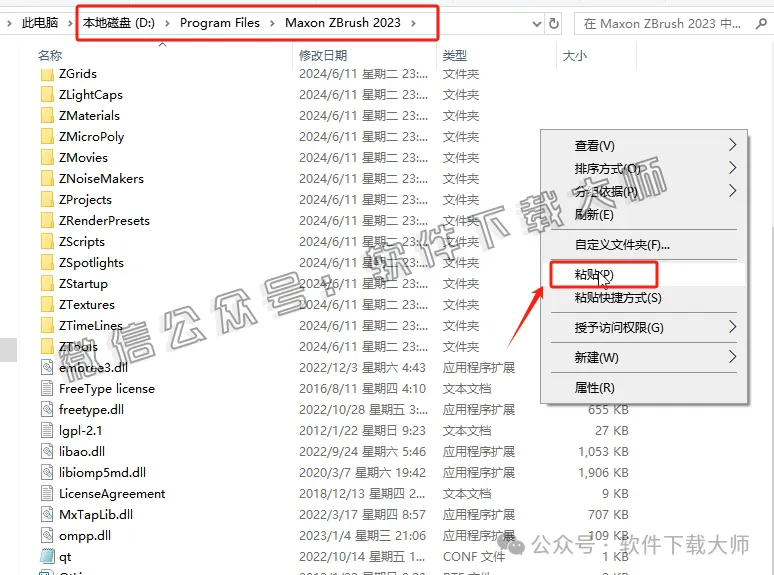Expand the 新建(W) submenu arrow
This screenshot has width=774, height=575.
tap(733, 357)
